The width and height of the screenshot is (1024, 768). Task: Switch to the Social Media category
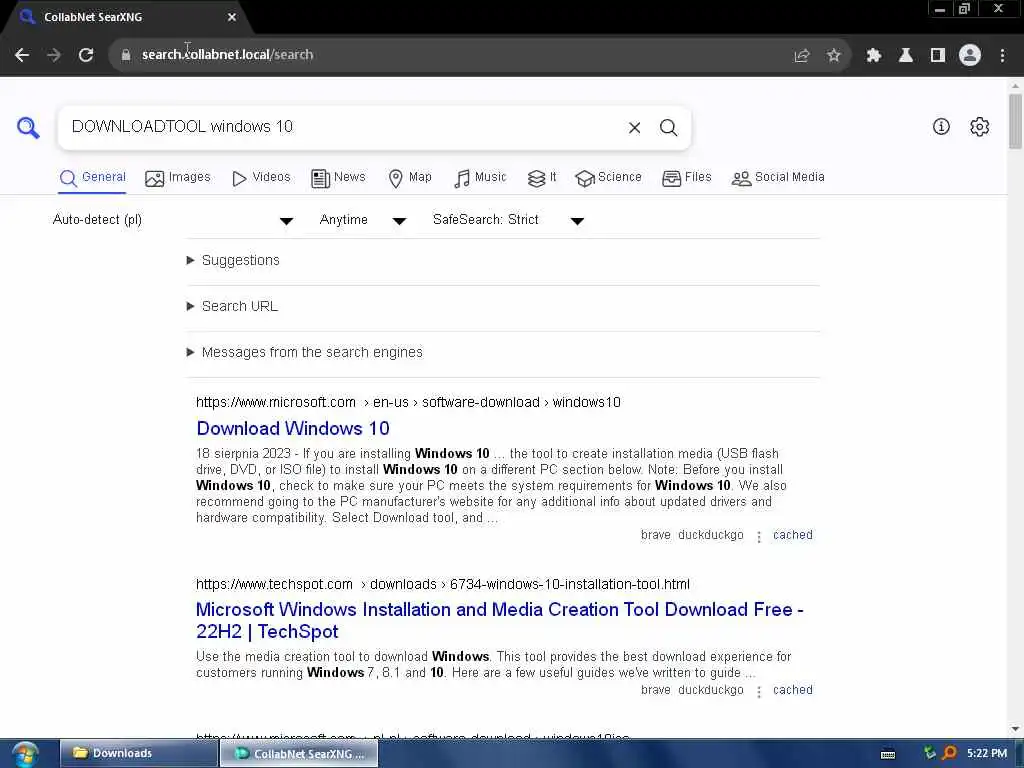coord(778,178)
